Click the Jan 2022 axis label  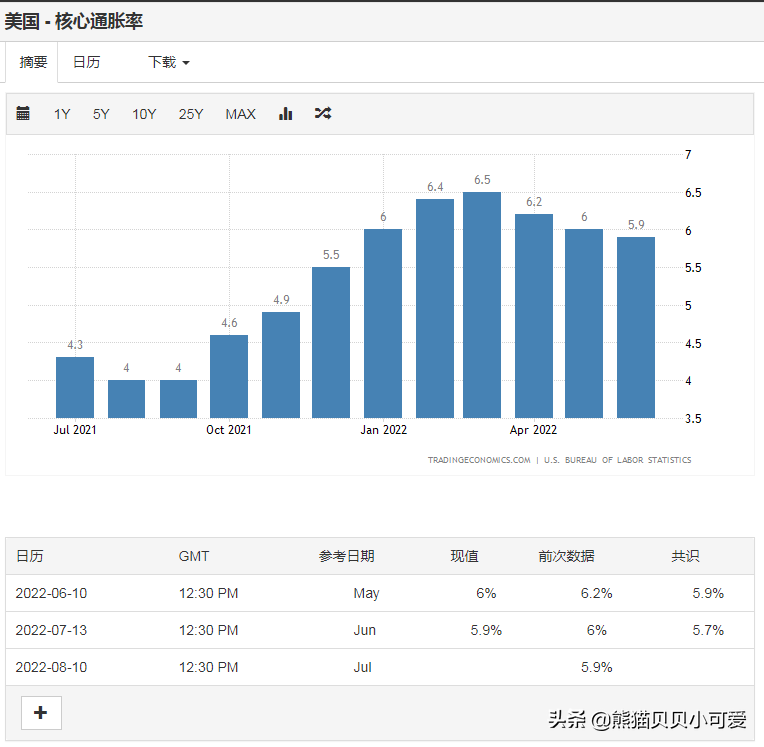tap(383, 430)
